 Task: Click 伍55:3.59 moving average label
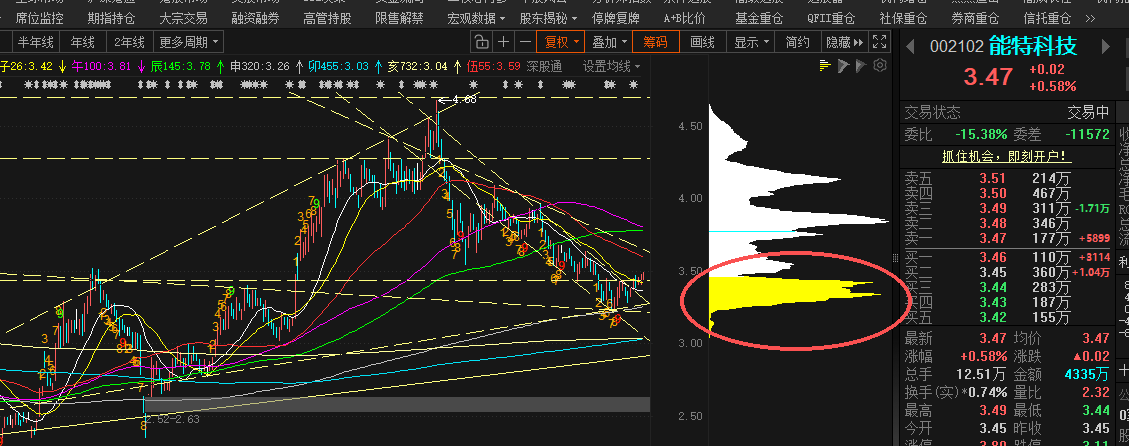coord(493,66)
